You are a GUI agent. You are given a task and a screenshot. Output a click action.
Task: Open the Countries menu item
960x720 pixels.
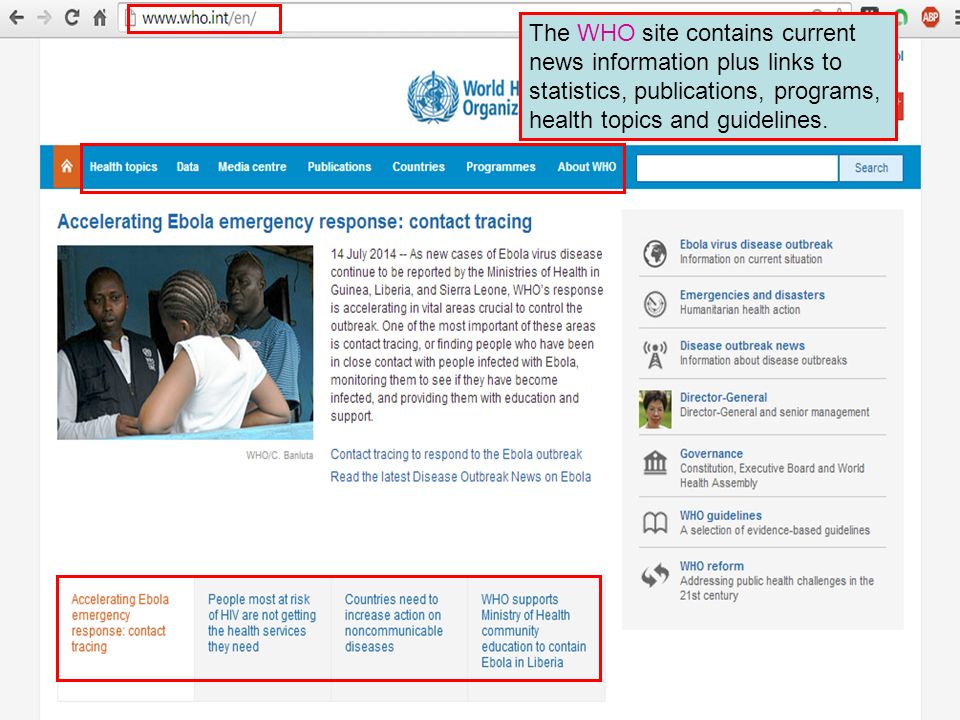point(419,167)
